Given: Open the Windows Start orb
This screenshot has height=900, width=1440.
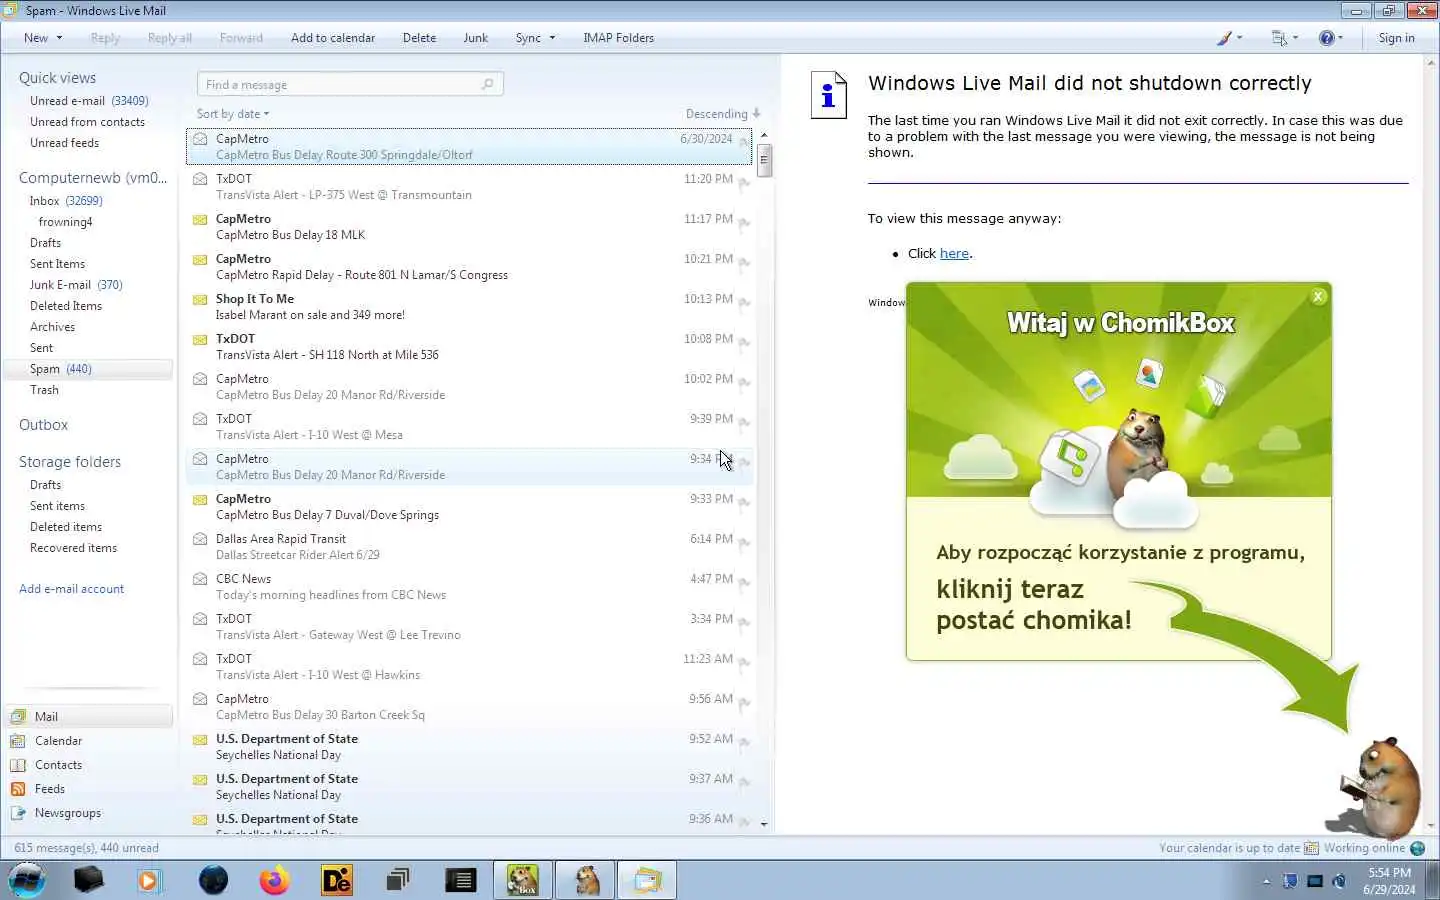Looking at the screenshot, I should tap(27, 880).
